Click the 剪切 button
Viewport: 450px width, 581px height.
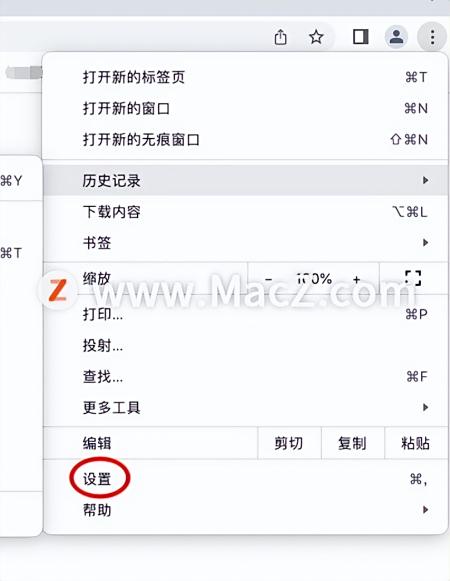point(289,443)
